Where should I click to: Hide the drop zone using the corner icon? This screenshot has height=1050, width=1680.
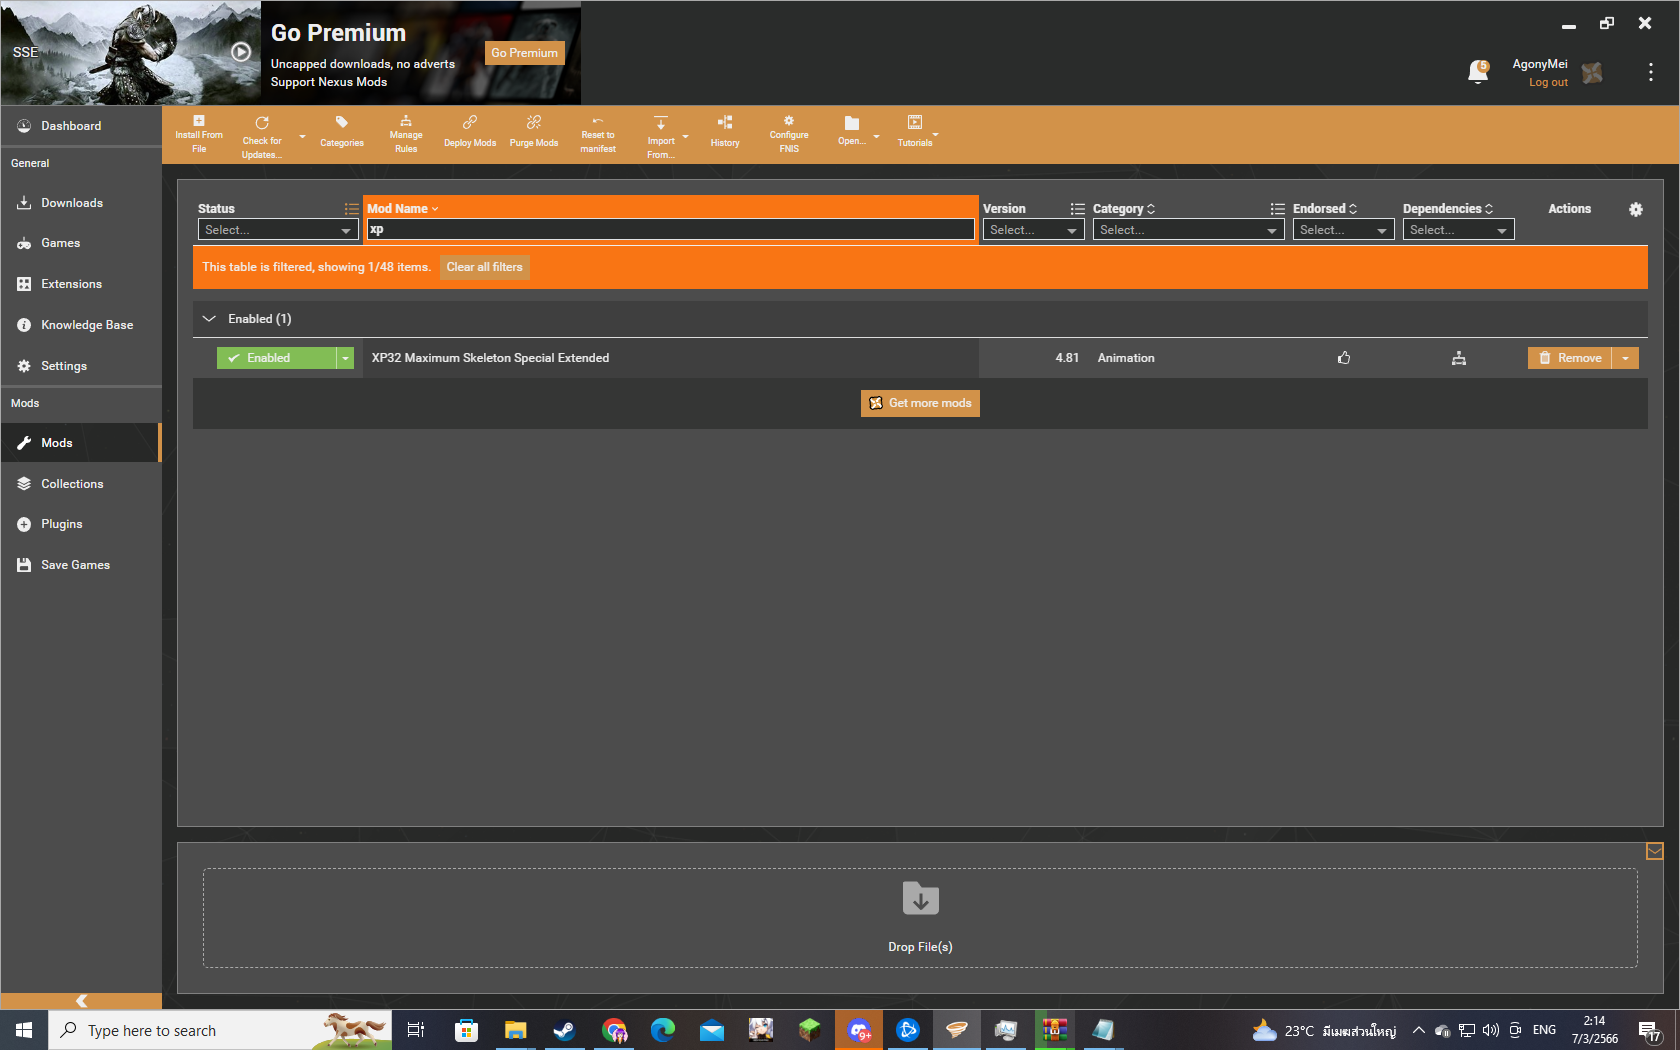click(1655, 851)
